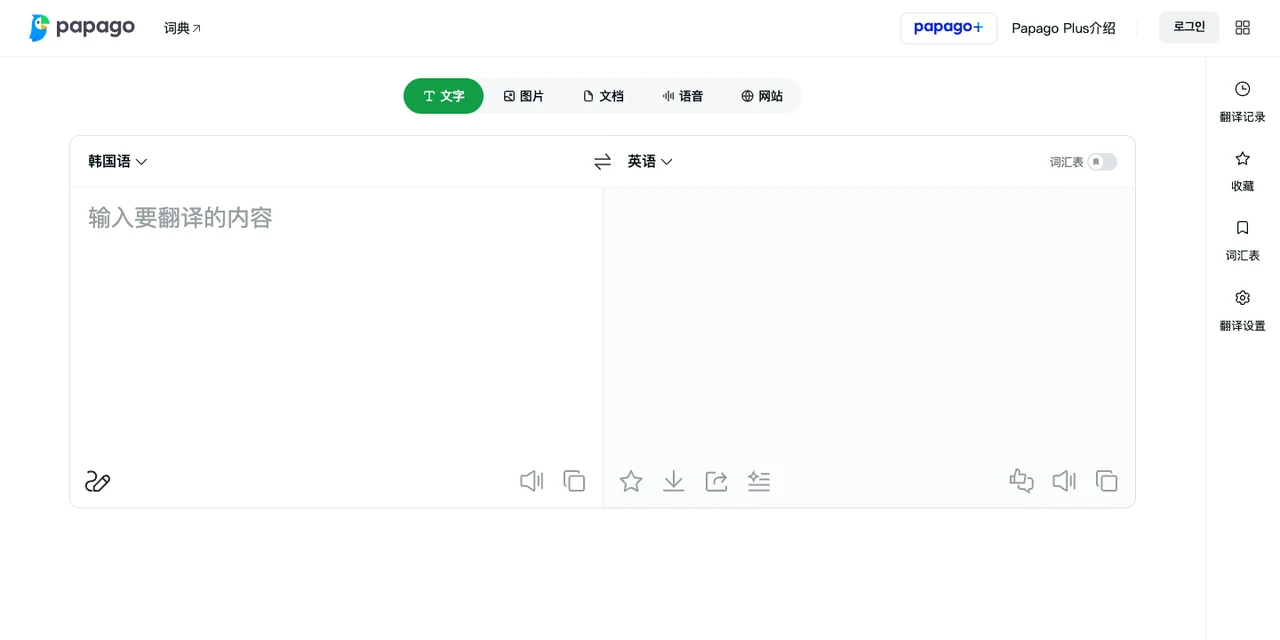The width and height of the screenshot is (1280, 640).
Task: Click the 로그인 login button
Action: (x=1189, y=27)
